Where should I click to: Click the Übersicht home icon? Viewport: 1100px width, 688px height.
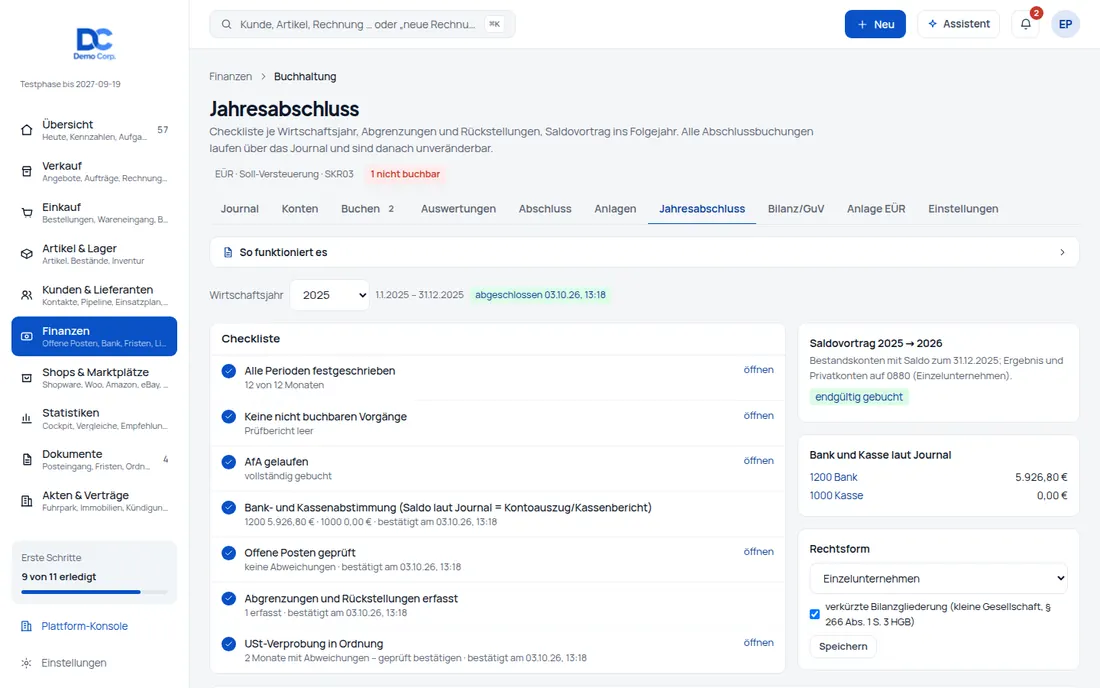pos(27,130)
